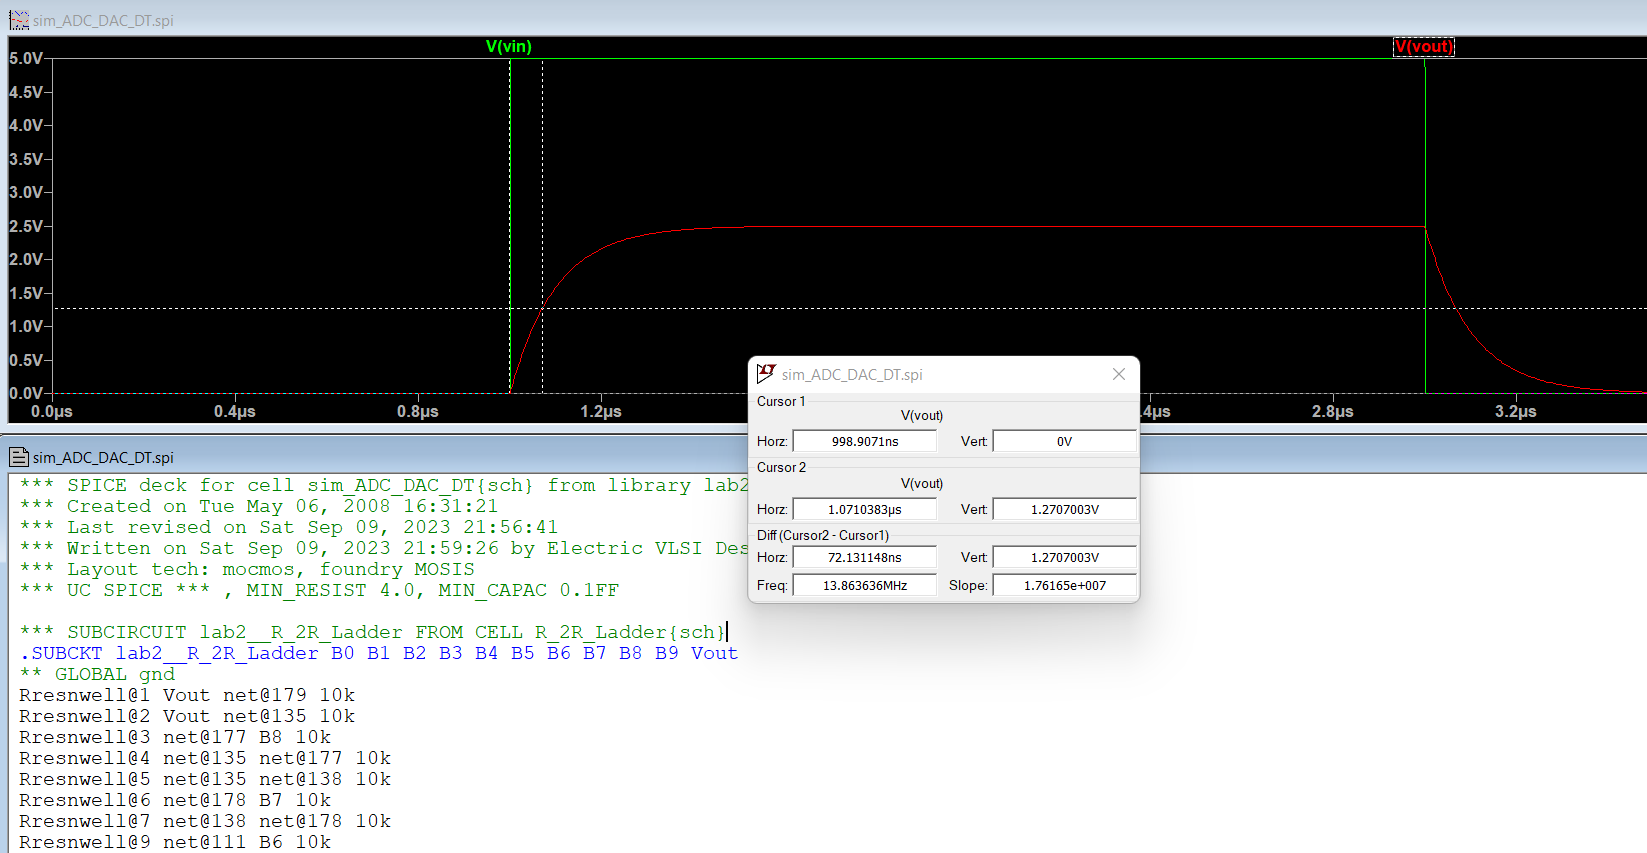This screenshot has height=853, width=1647.
Task: Click the 0.4µs label on the time axis
Action: 235,411
